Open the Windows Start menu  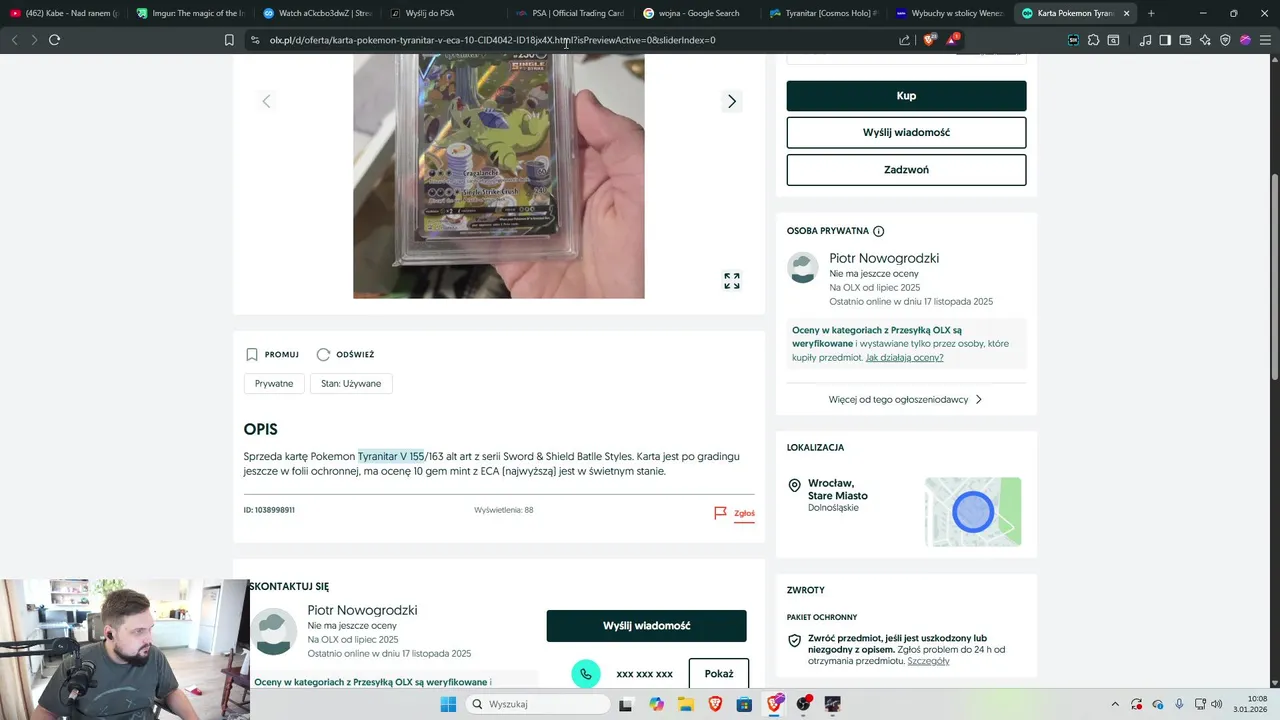tap(448, 704)
